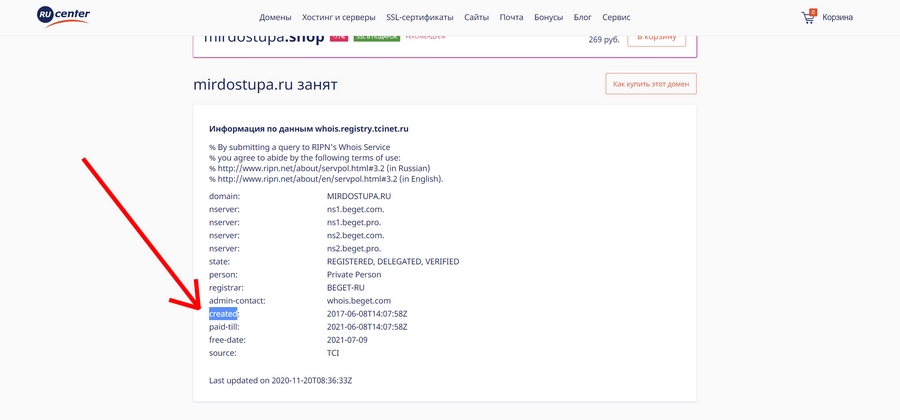This screenshot has width=900, height=420.
Task: Click the source label
Action: (223, 353)
